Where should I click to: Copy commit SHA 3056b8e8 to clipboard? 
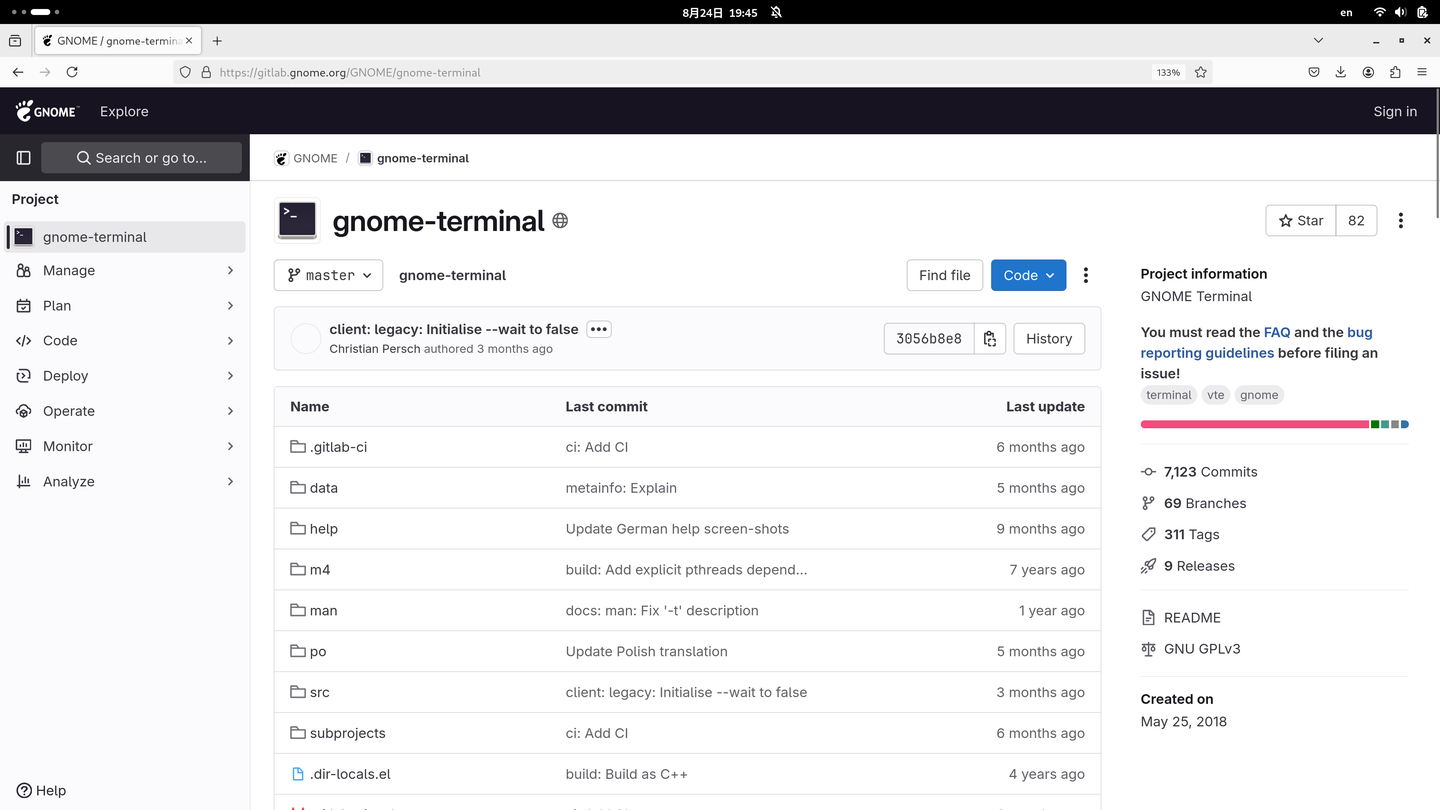tap(989, 338)
